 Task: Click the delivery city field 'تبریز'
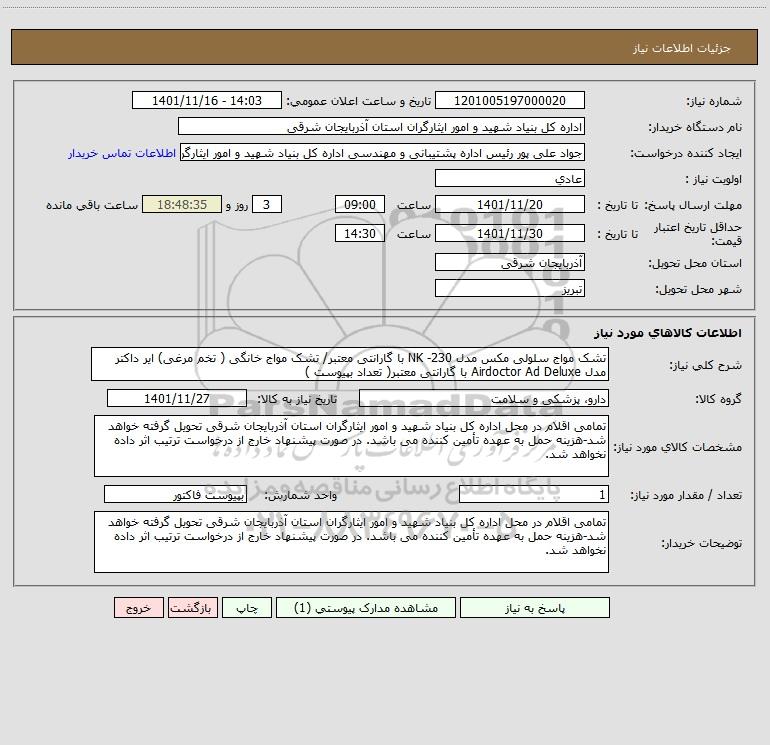[x=510, y=288]
